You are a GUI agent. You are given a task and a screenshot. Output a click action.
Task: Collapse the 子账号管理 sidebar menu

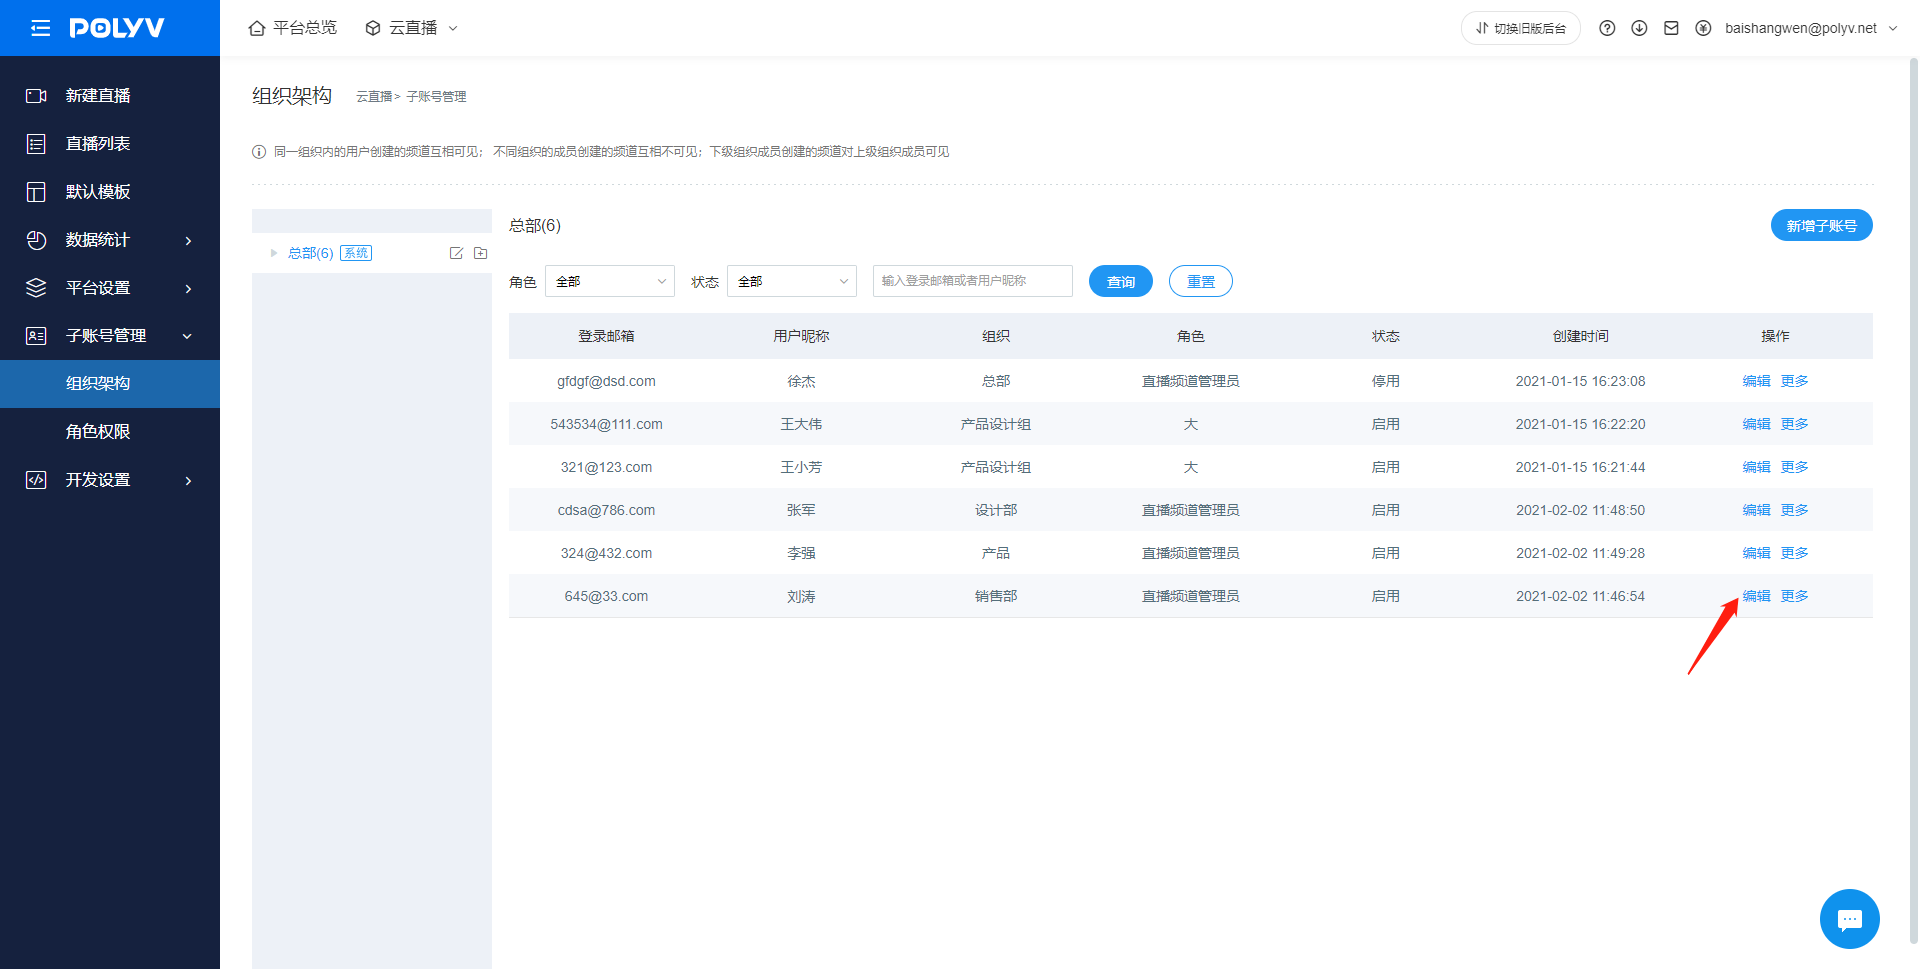[x=110, y=336]
